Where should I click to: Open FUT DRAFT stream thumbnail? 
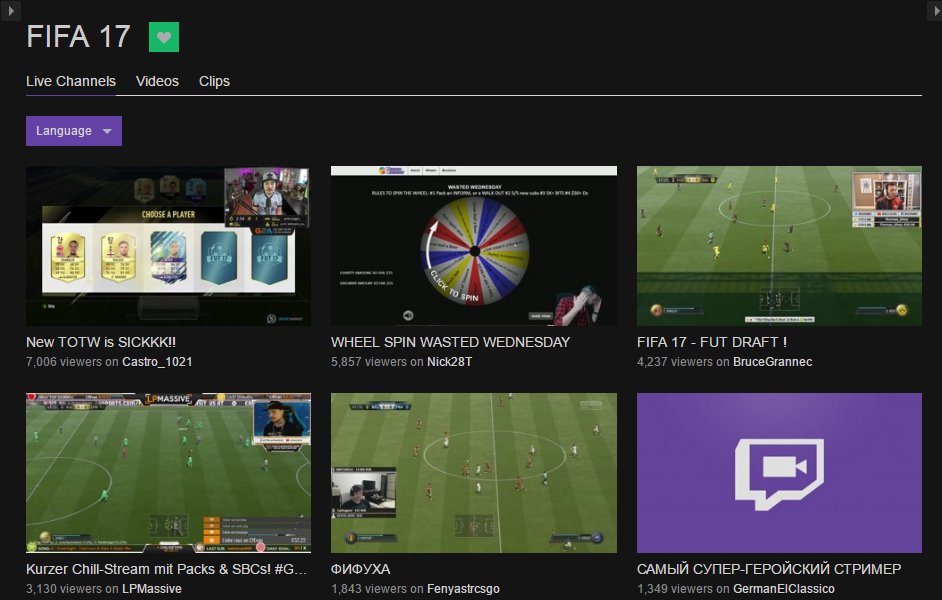[x=779, y=246]
